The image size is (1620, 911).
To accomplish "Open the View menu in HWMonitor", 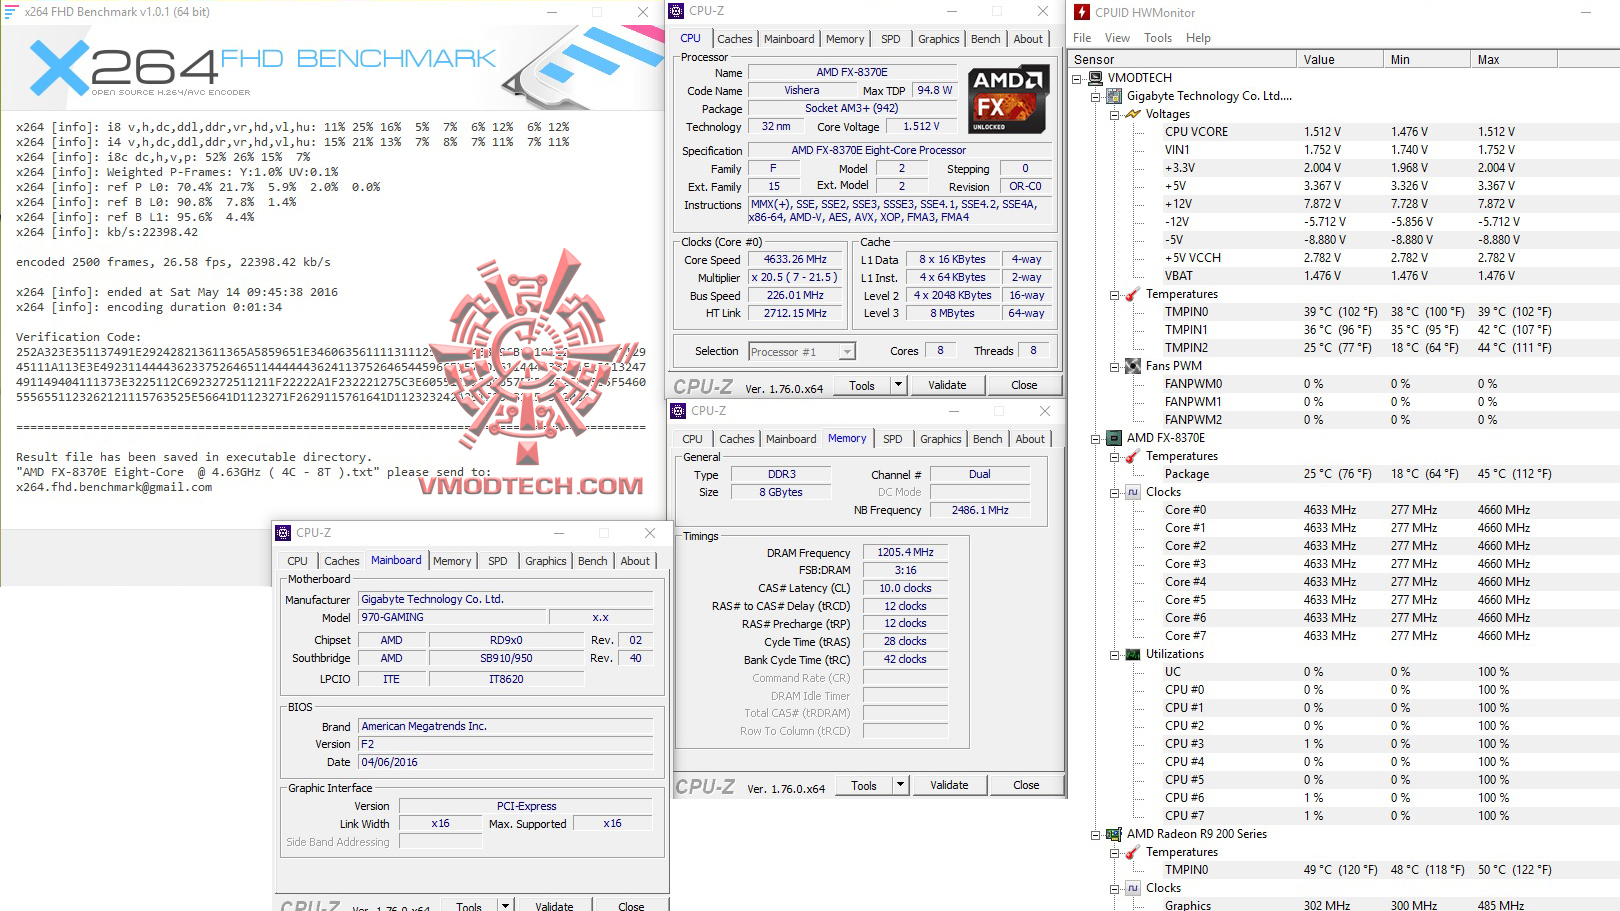I will 1117,38.
